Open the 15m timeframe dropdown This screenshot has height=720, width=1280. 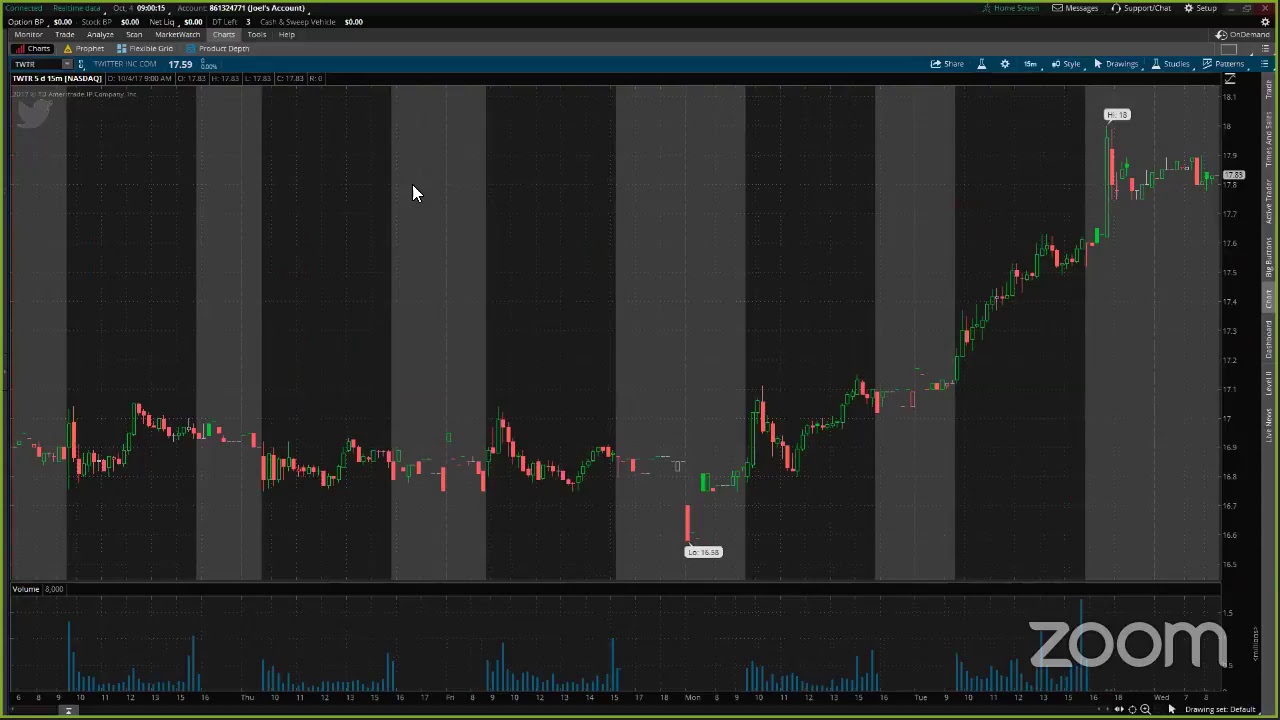coord(1030,64)
